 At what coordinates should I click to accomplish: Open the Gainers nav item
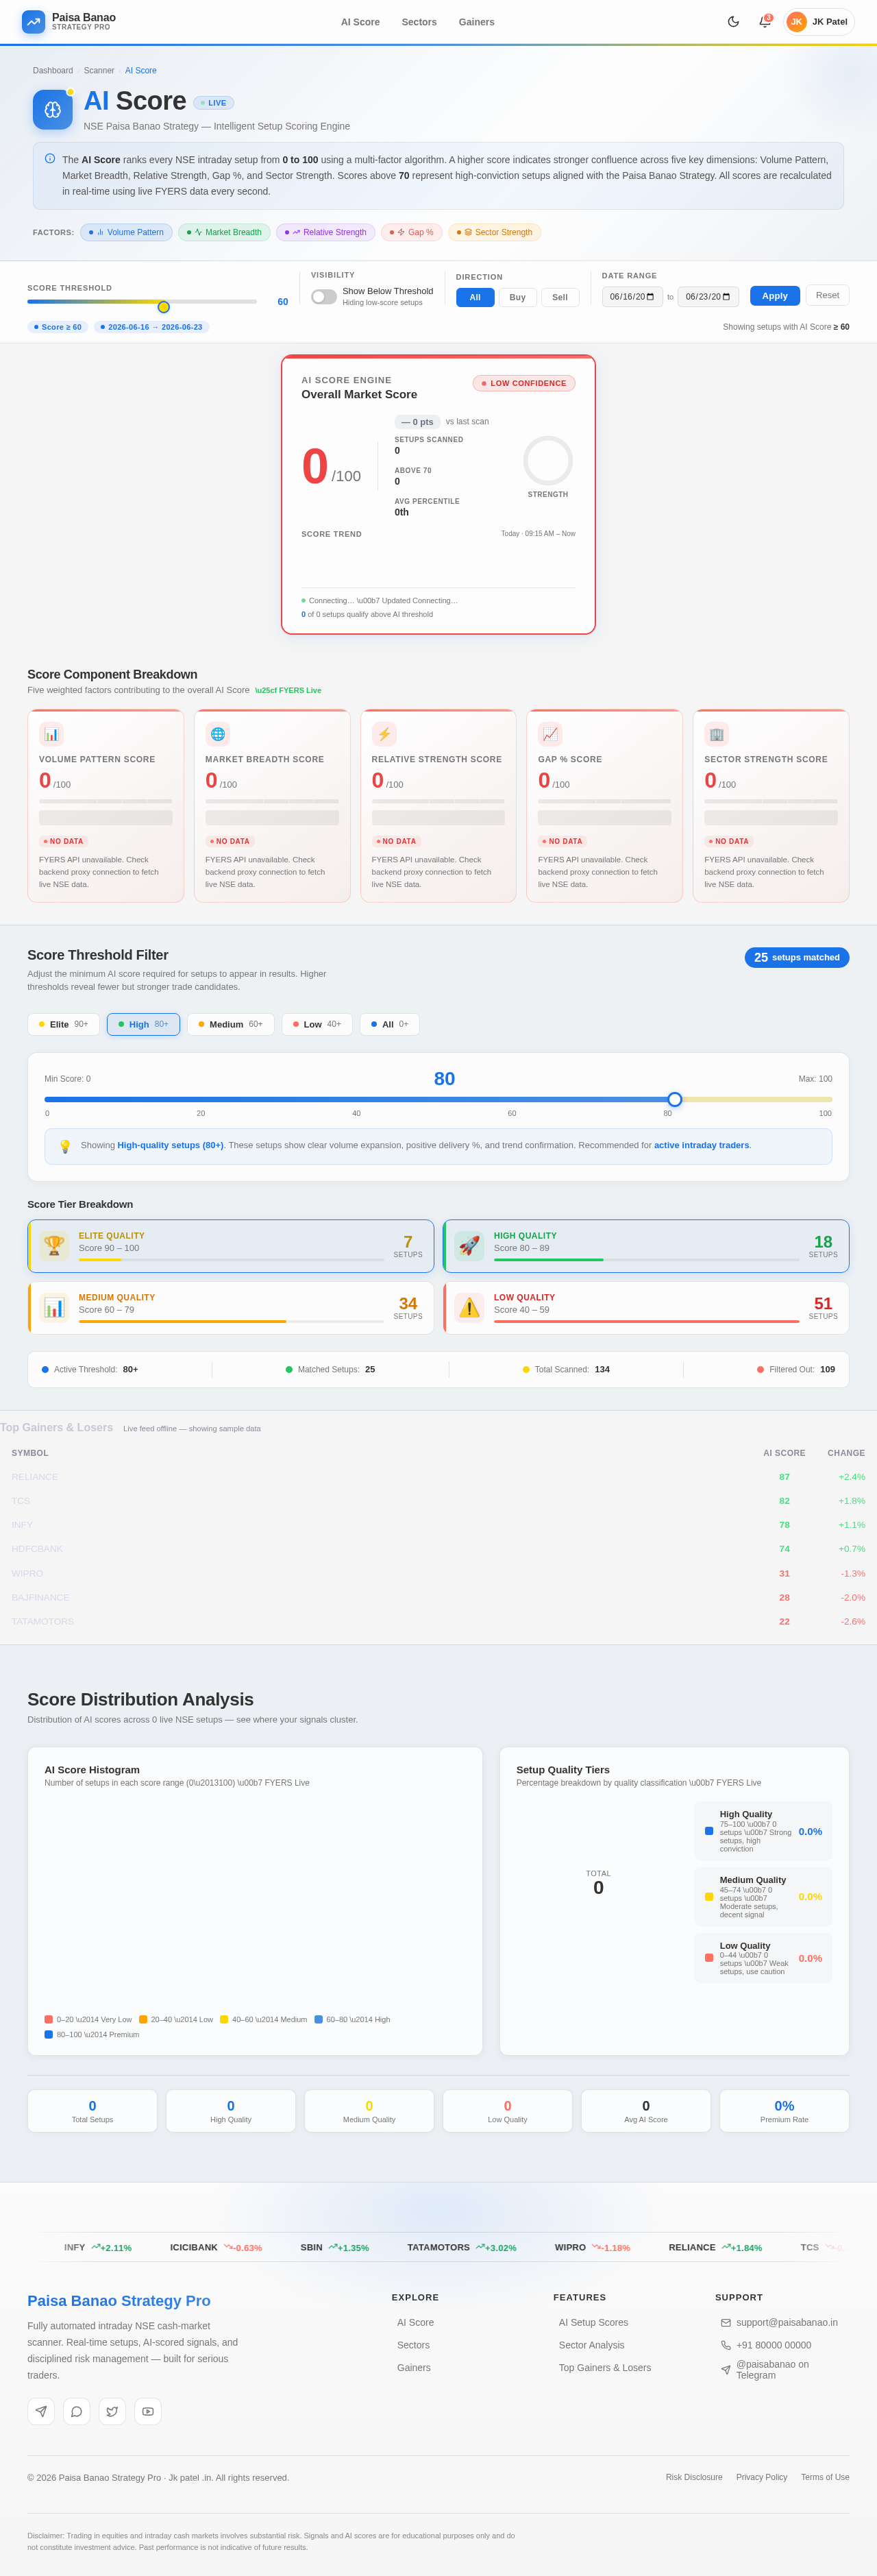coord(477,22)
